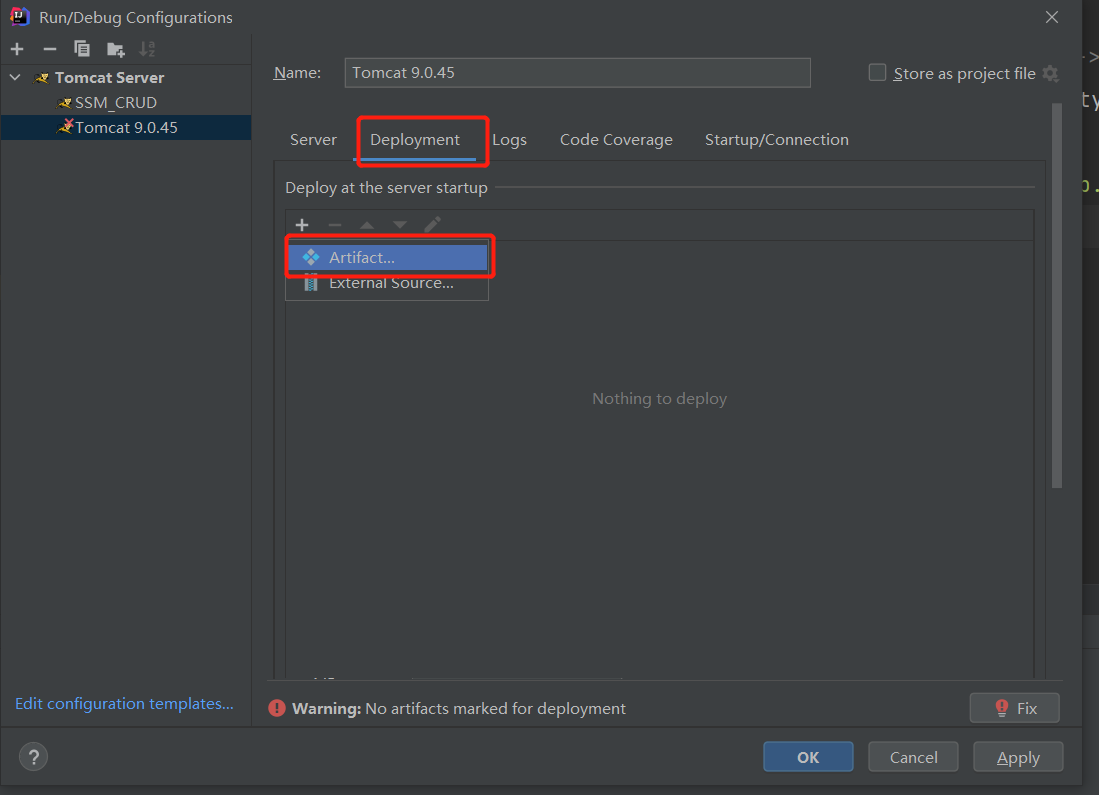Confirm with the OK button
The height and width of the screenshot is (795, 1099).
(808, 757)
